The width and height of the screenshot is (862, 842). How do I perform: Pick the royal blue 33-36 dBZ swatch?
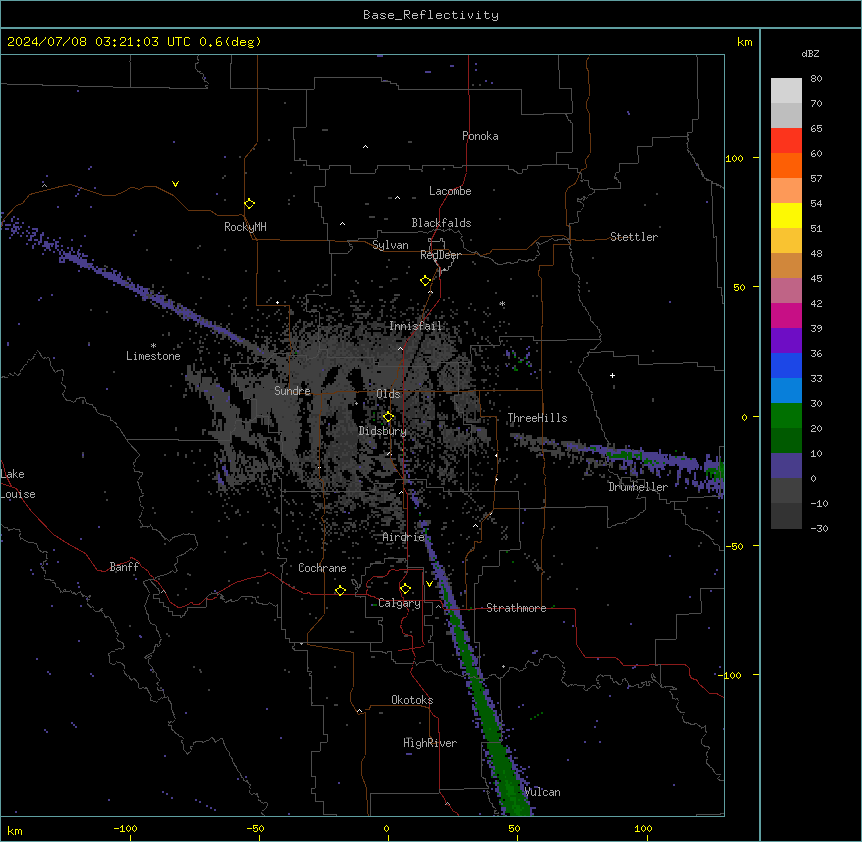[x=786, y=365]
